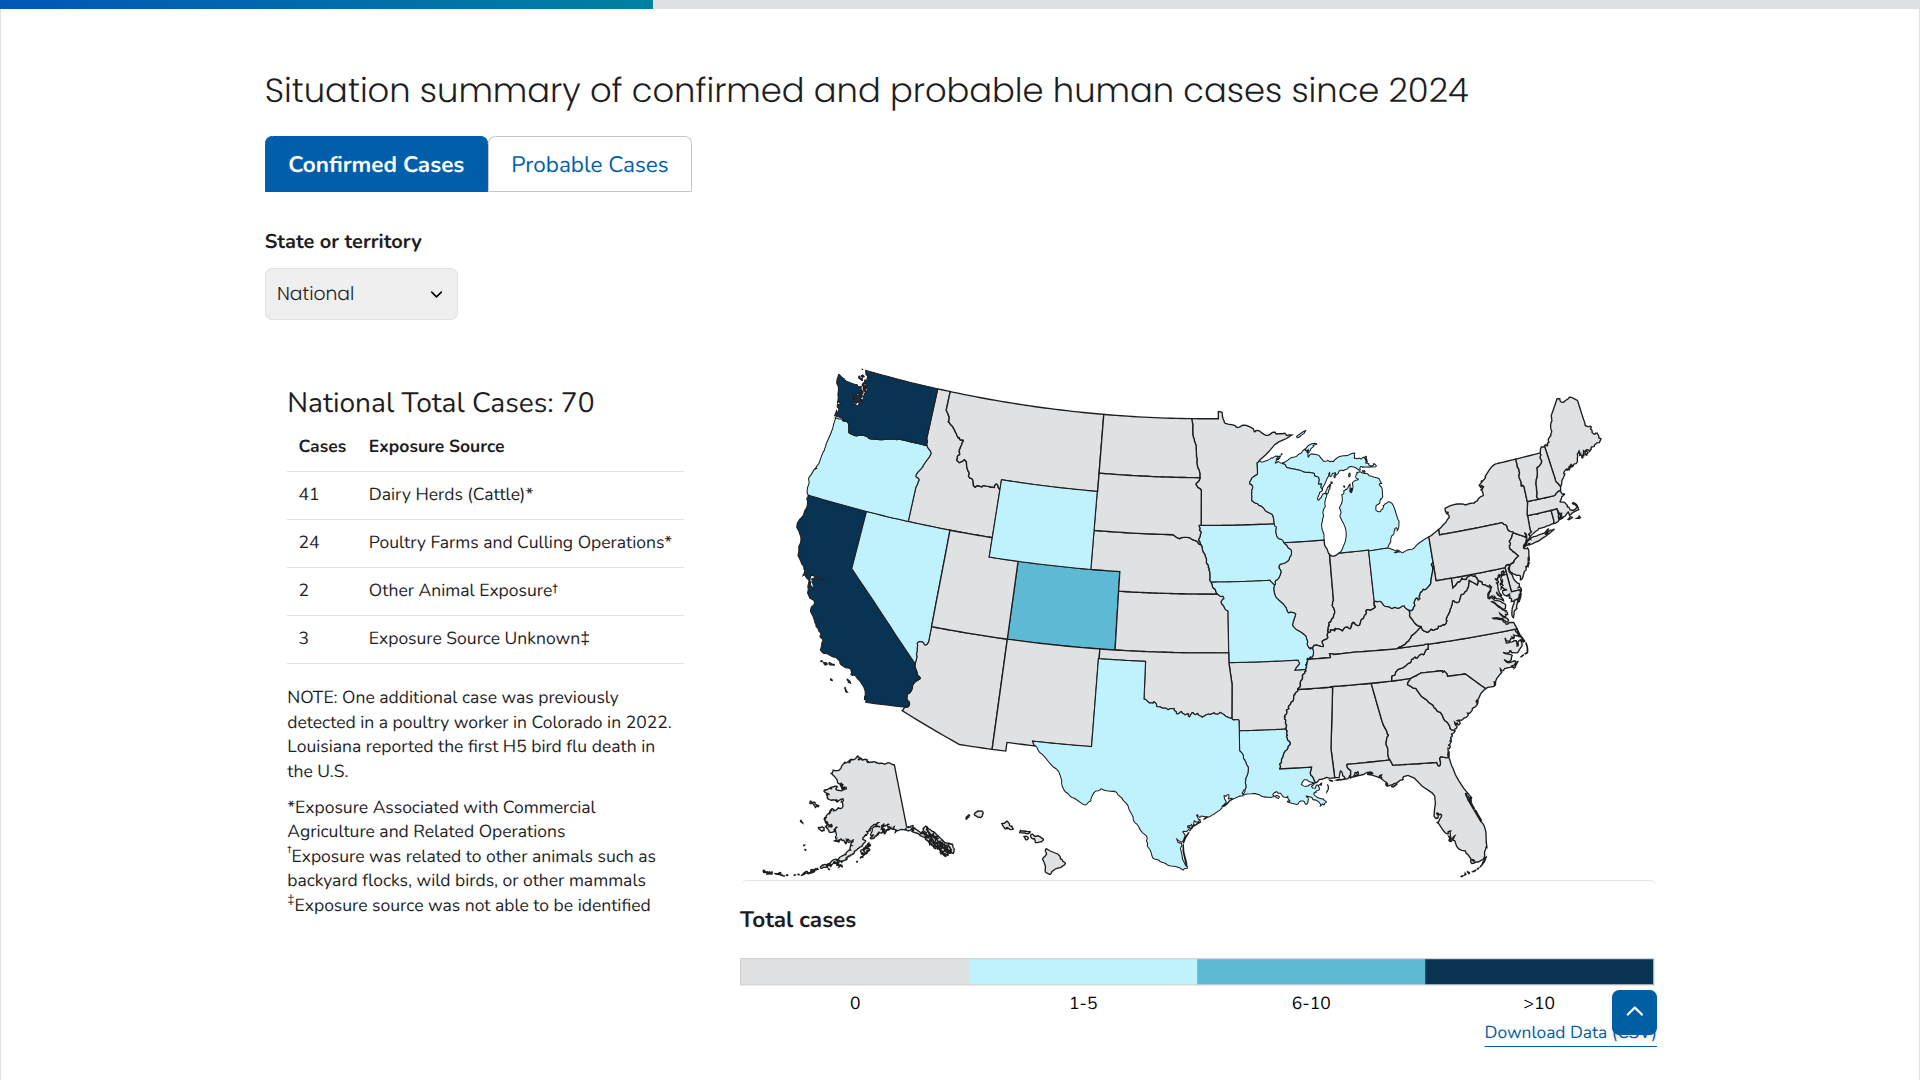Click the medium blue 6-10 legend swatch
Image resolution: width=1920 pixels, height=1080 pixels.
[1310, 972]
